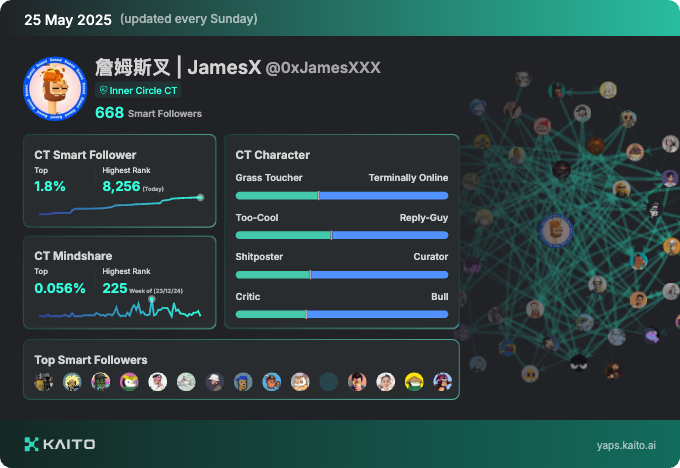
Task: Click the teal-ringed node holding a heart
Action: [556, 91]
